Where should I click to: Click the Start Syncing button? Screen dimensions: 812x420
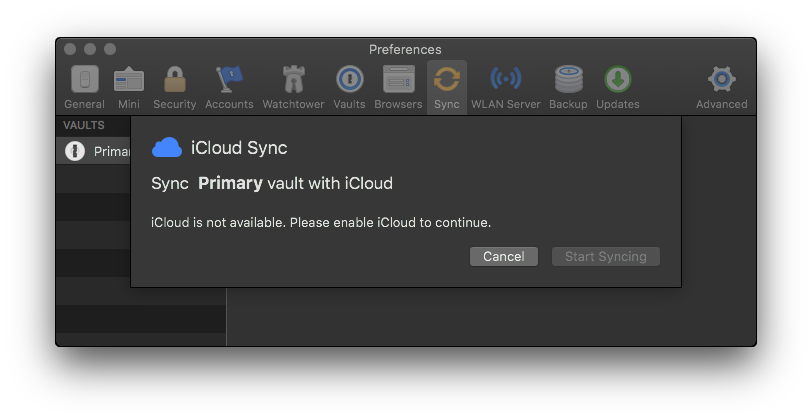pos(605,256)
